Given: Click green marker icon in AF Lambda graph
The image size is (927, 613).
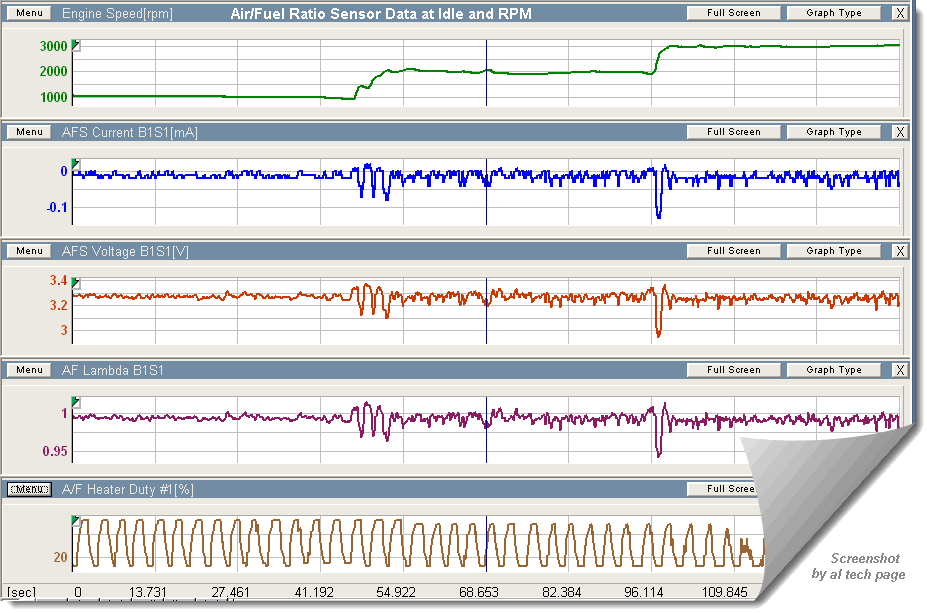Looking at the screenshot, I should (77, 403).
